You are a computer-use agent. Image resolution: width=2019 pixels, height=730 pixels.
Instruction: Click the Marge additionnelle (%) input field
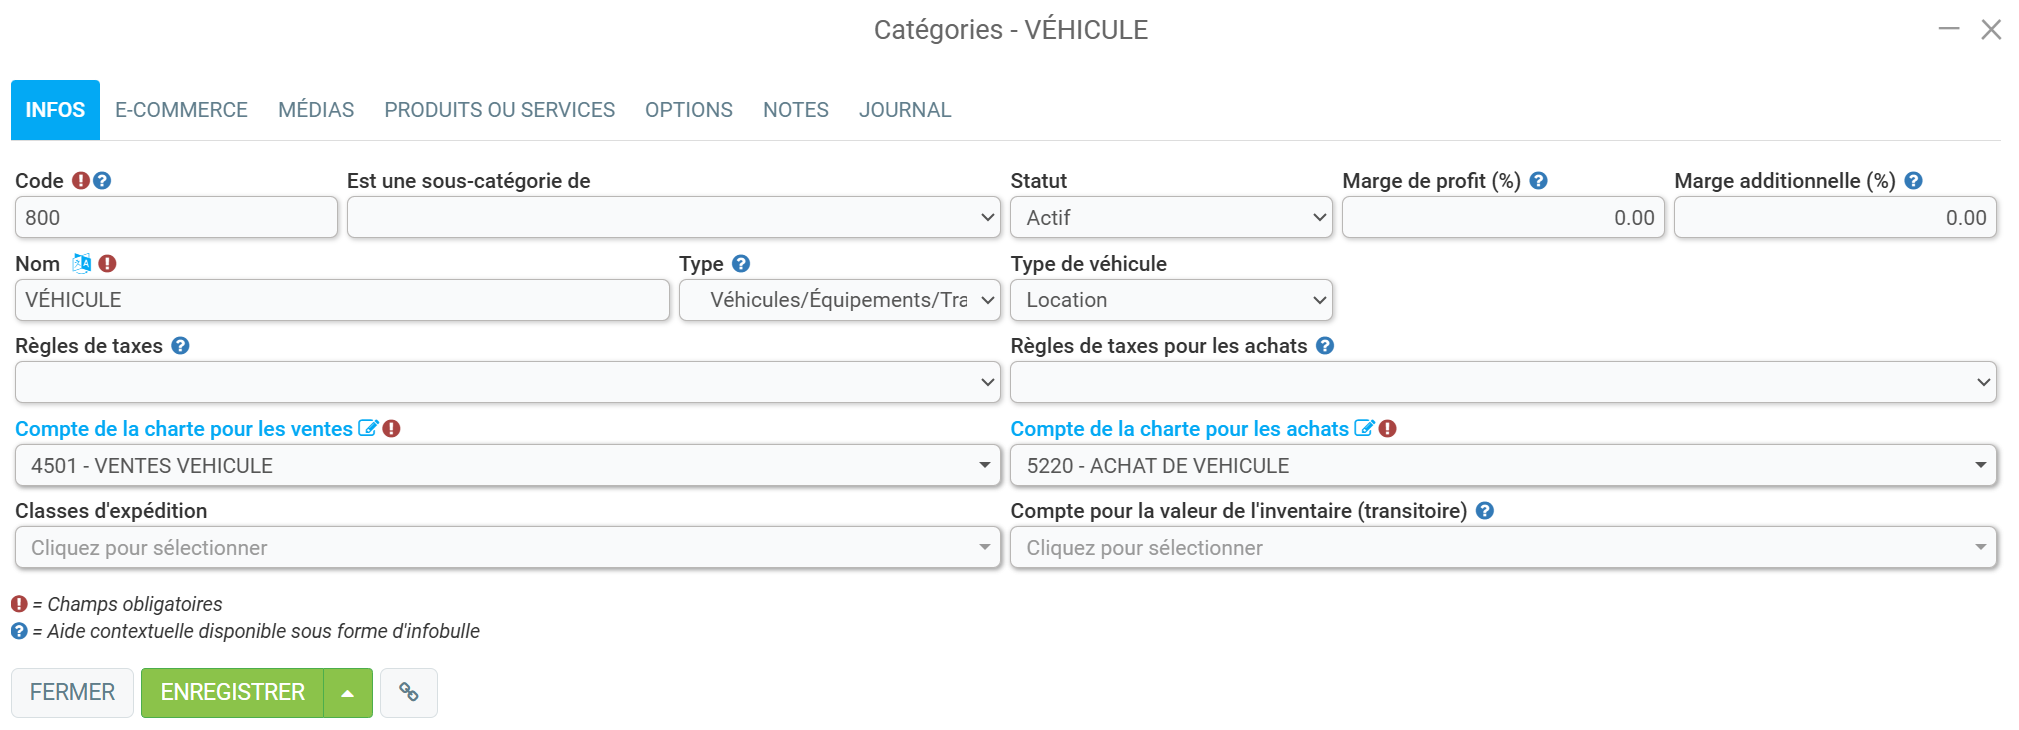[1835, 217]
